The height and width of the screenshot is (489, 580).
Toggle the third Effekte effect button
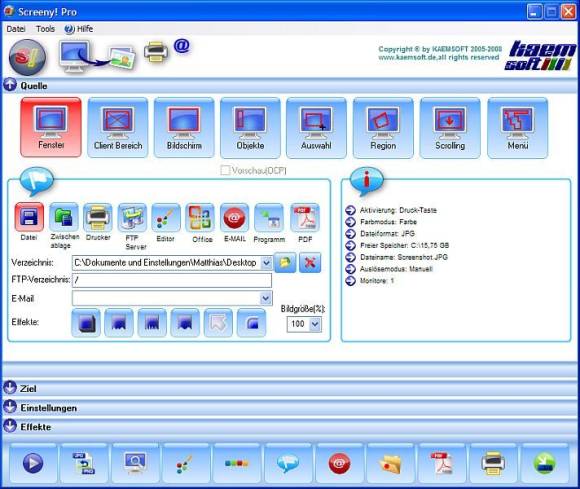click(x=152, y=323)
